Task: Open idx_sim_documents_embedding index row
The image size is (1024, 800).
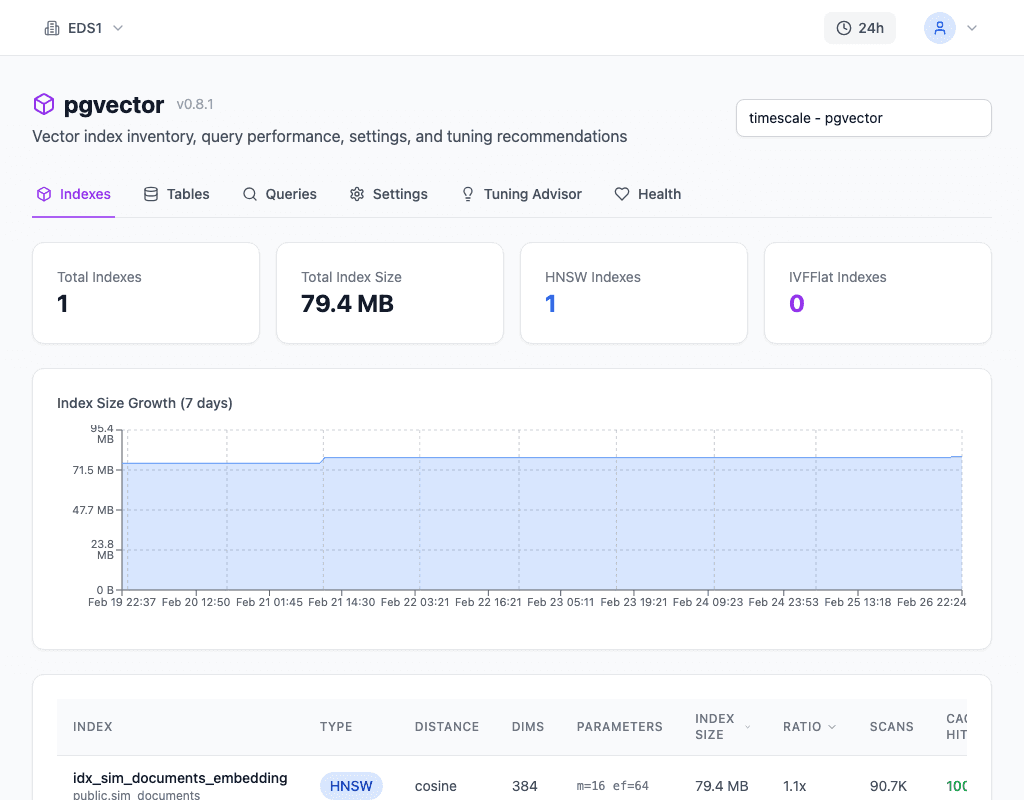Action: [180, 778]
